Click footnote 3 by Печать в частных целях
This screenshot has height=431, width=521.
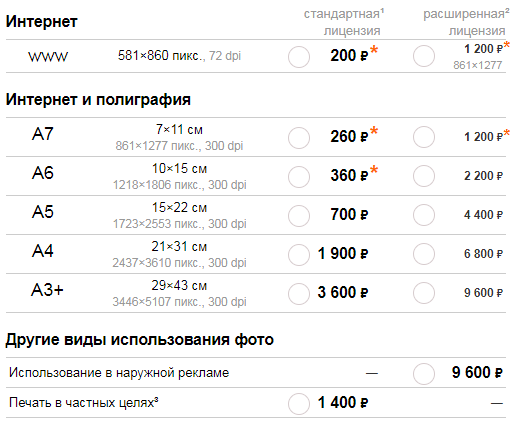(x=156, y=399)
